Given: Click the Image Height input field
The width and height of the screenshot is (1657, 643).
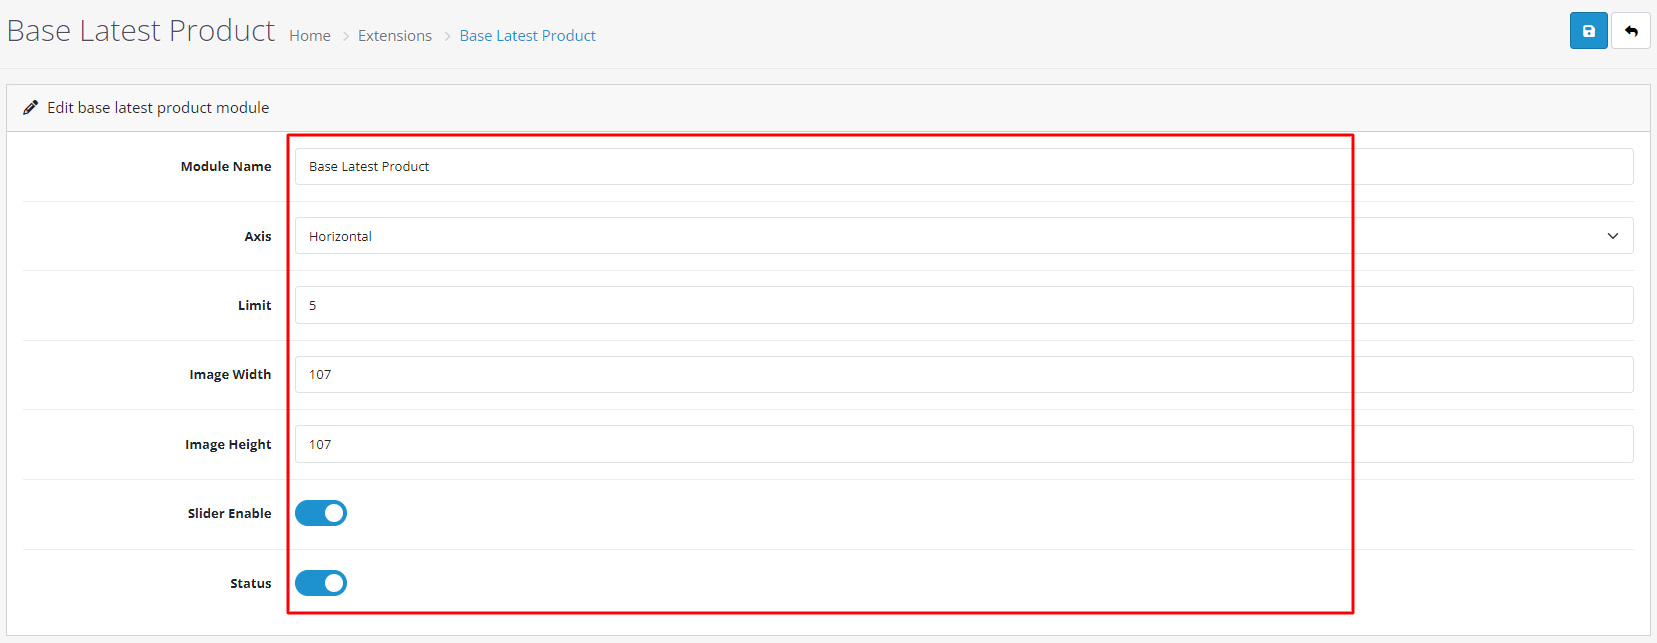Looking at the screenshot, I should tap(963, 444).
